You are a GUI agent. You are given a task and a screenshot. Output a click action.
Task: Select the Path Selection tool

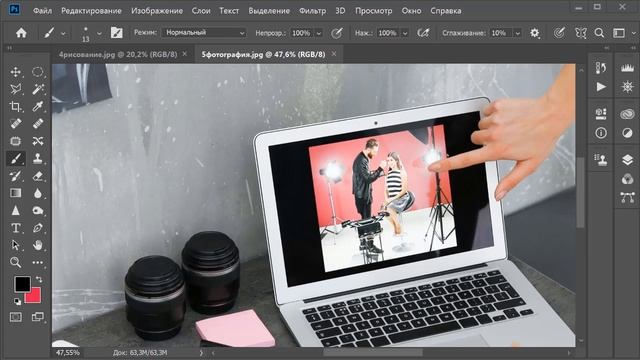[x=16, y=245]
